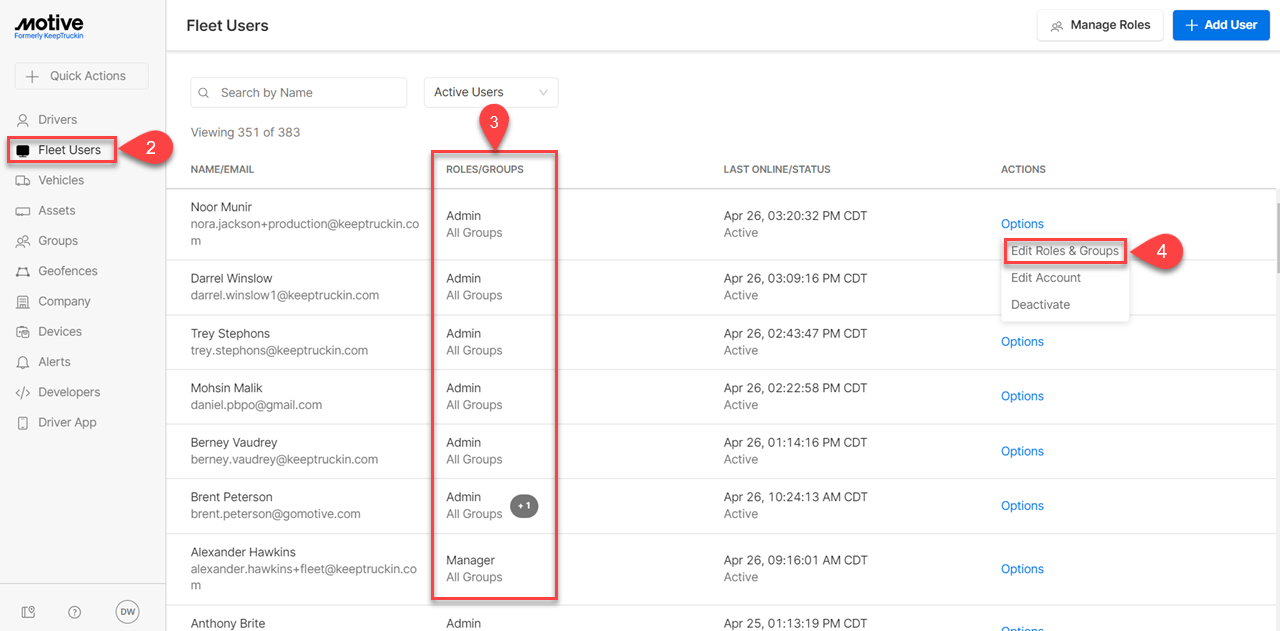The image size is (1280, 631).
Task: Open the Active Users filter dropdown
Action: pyautogui.click(x=491, y=92)
